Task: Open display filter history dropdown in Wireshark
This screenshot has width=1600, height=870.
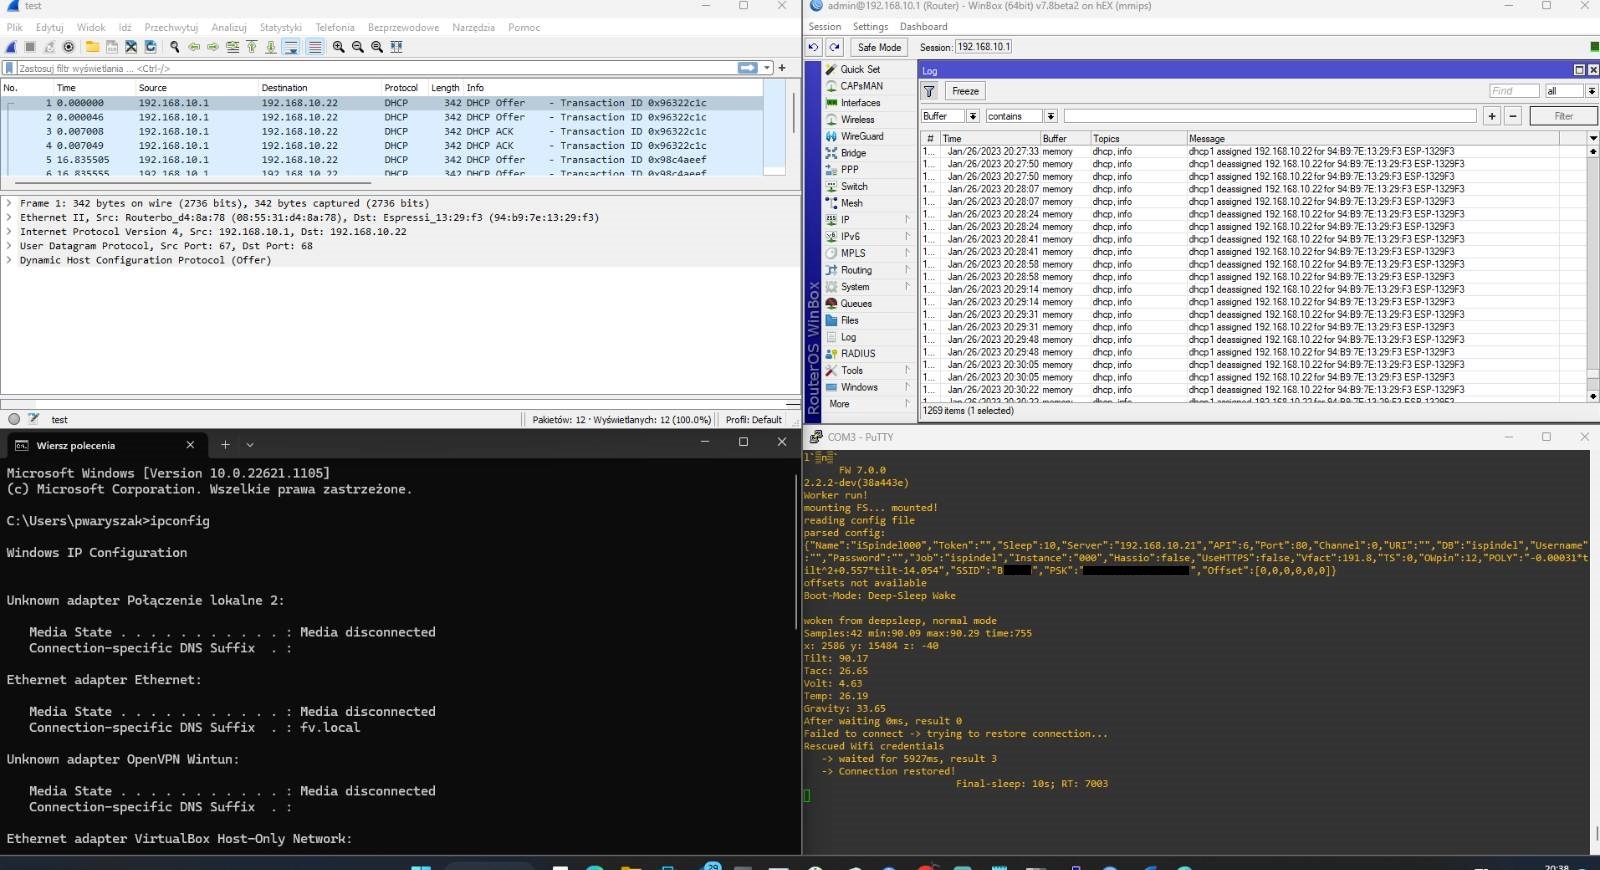Action: pyautogui.click(x=767, y=68)
